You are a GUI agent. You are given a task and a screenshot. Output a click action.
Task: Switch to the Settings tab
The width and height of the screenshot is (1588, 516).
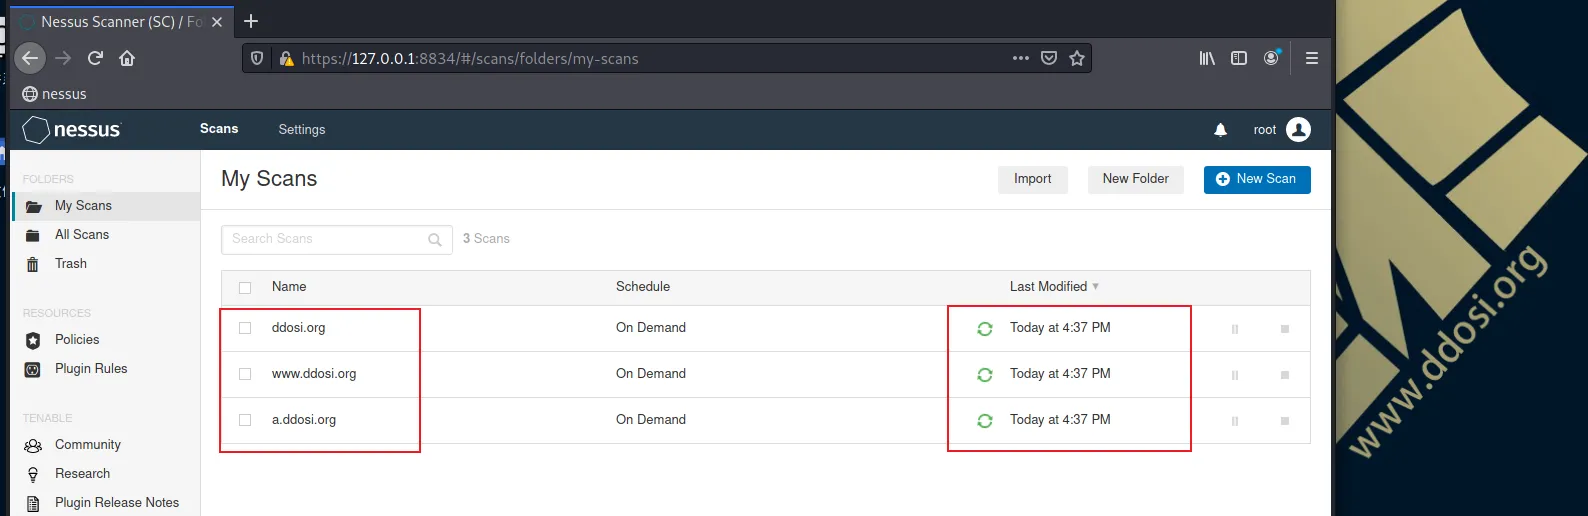[x=302, y=130]
